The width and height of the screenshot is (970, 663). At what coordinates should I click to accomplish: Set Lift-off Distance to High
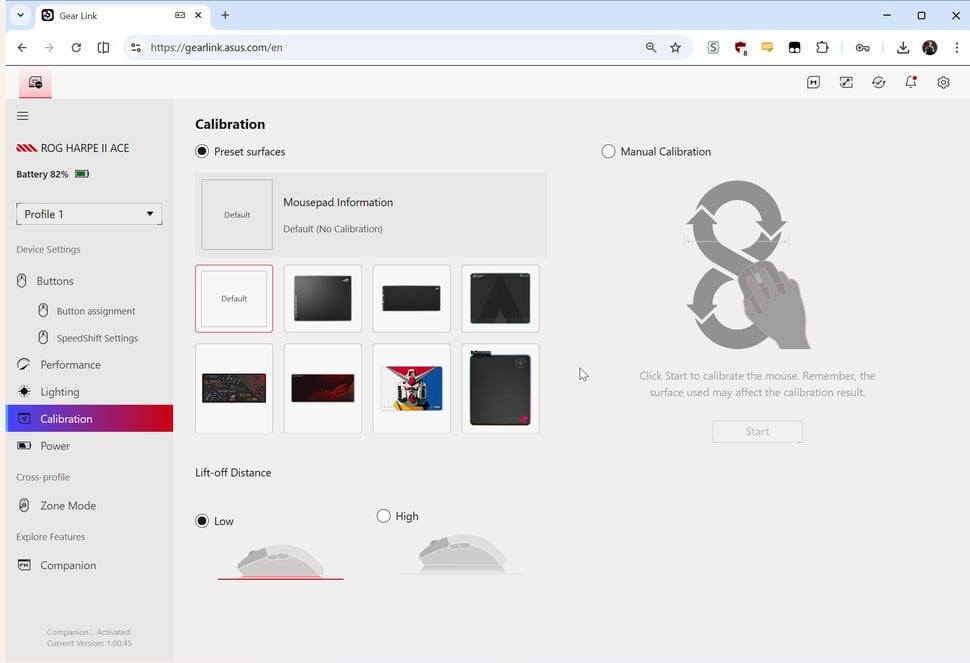(x=384, y=516)
